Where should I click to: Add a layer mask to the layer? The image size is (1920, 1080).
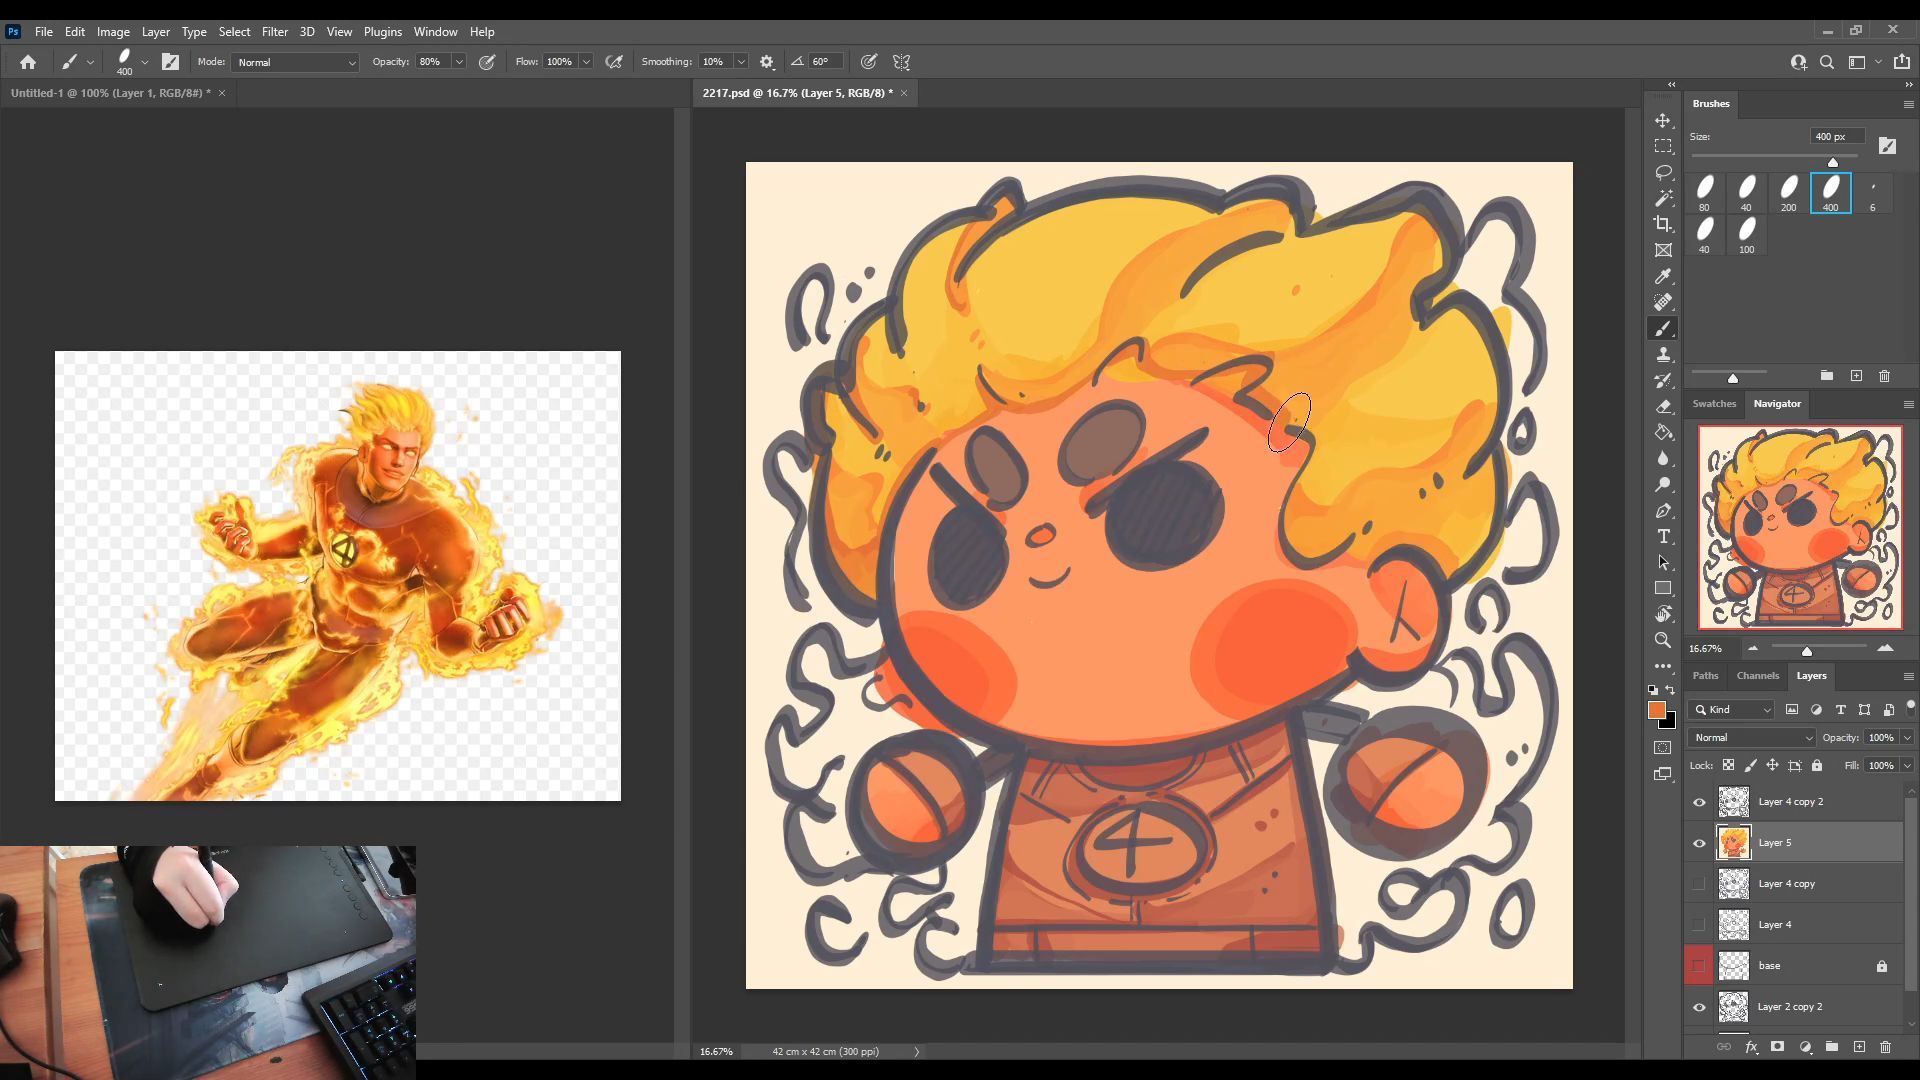point(1777,1047)
